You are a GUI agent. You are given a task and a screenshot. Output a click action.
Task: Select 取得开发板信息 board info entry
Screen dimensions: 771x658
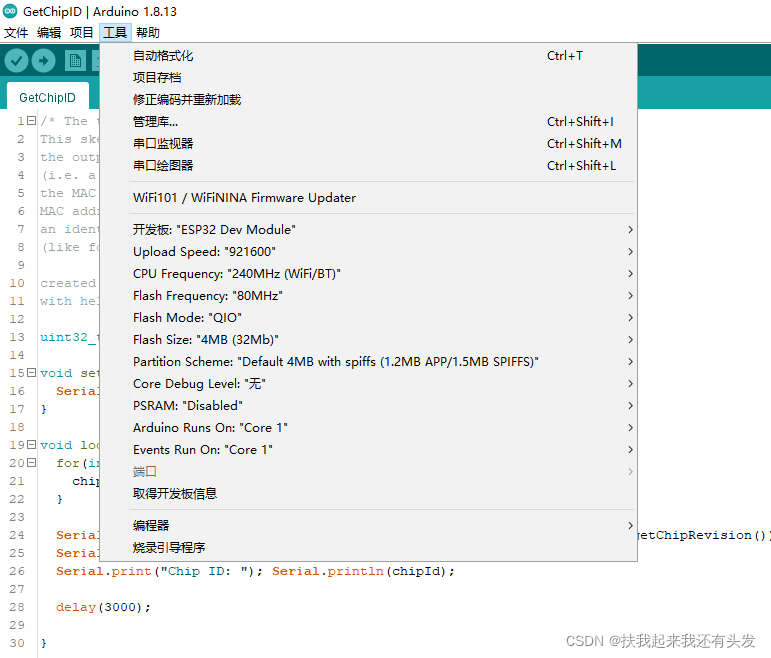[x=369, y=494]
